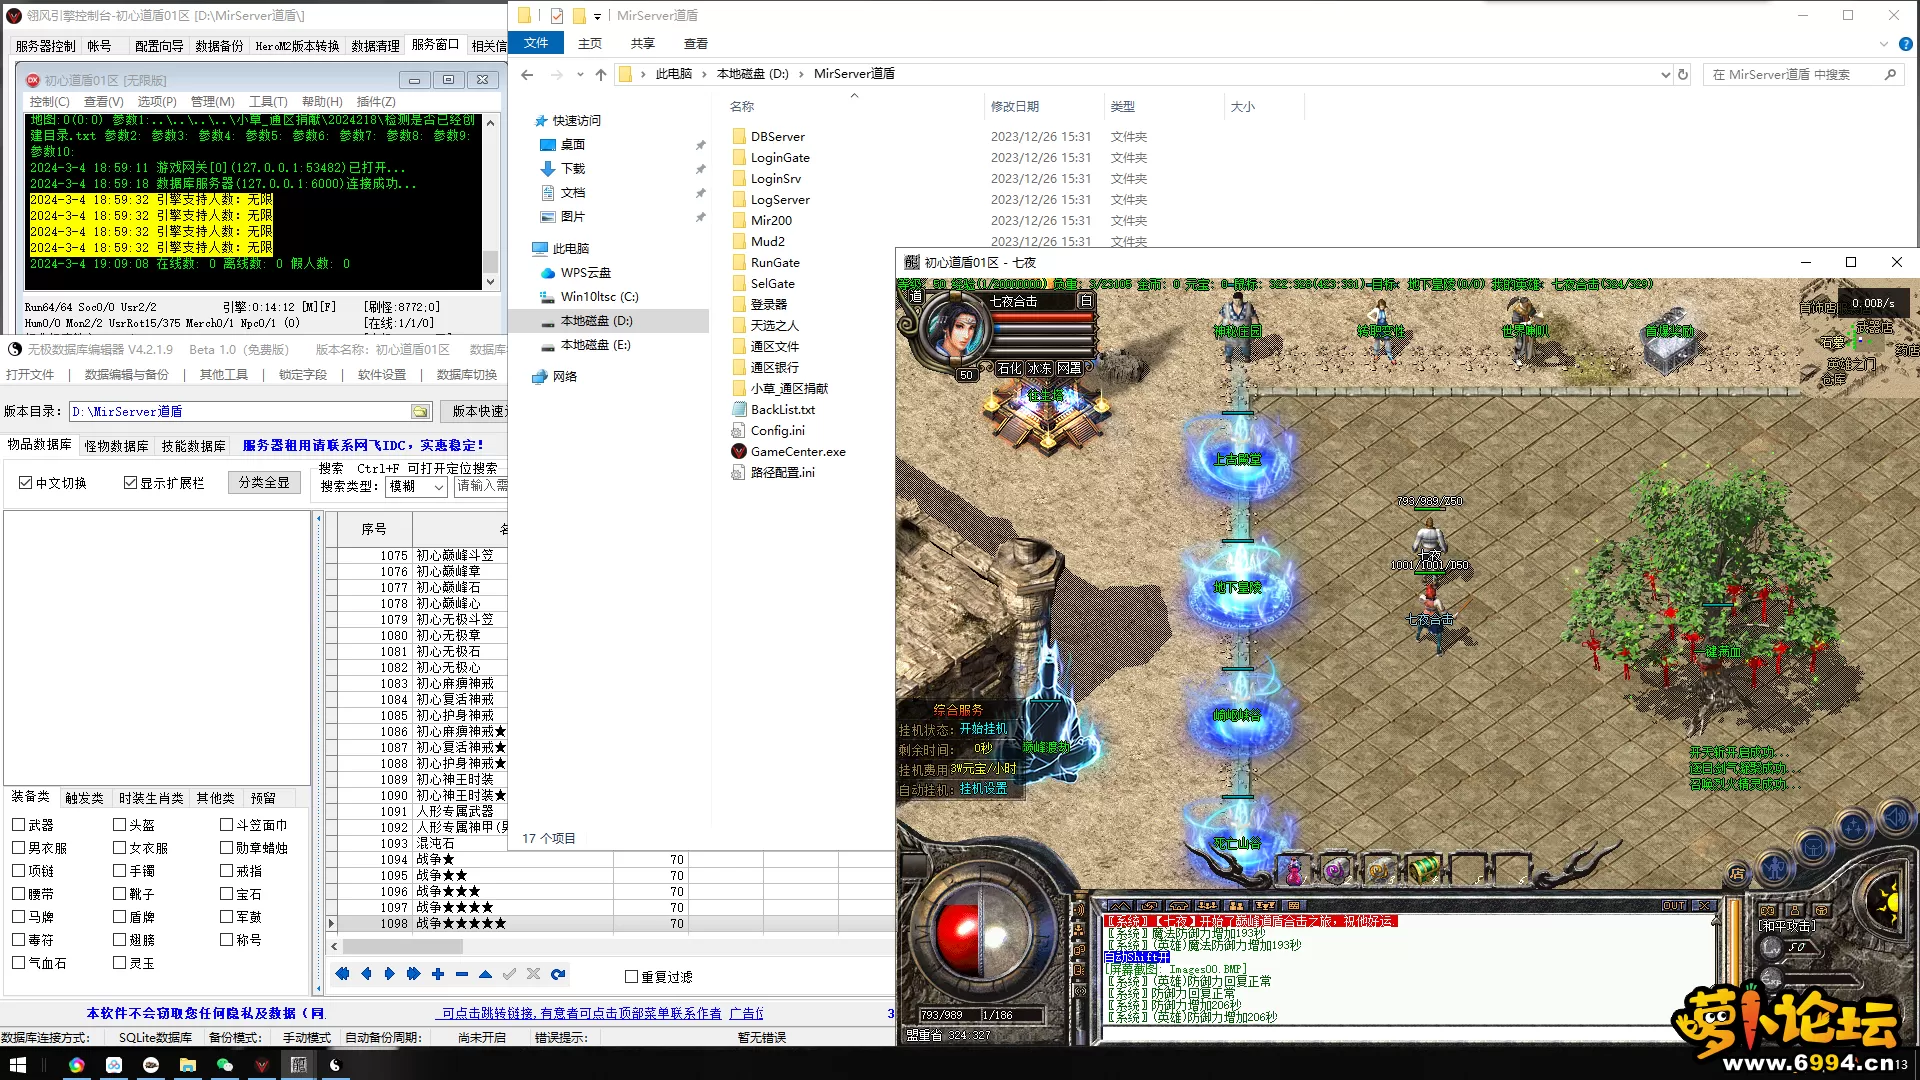The width and height of the screenshot is (1920, 1080).
Task: Use the gold scroll in slot 3
Action: point(1380,870)
